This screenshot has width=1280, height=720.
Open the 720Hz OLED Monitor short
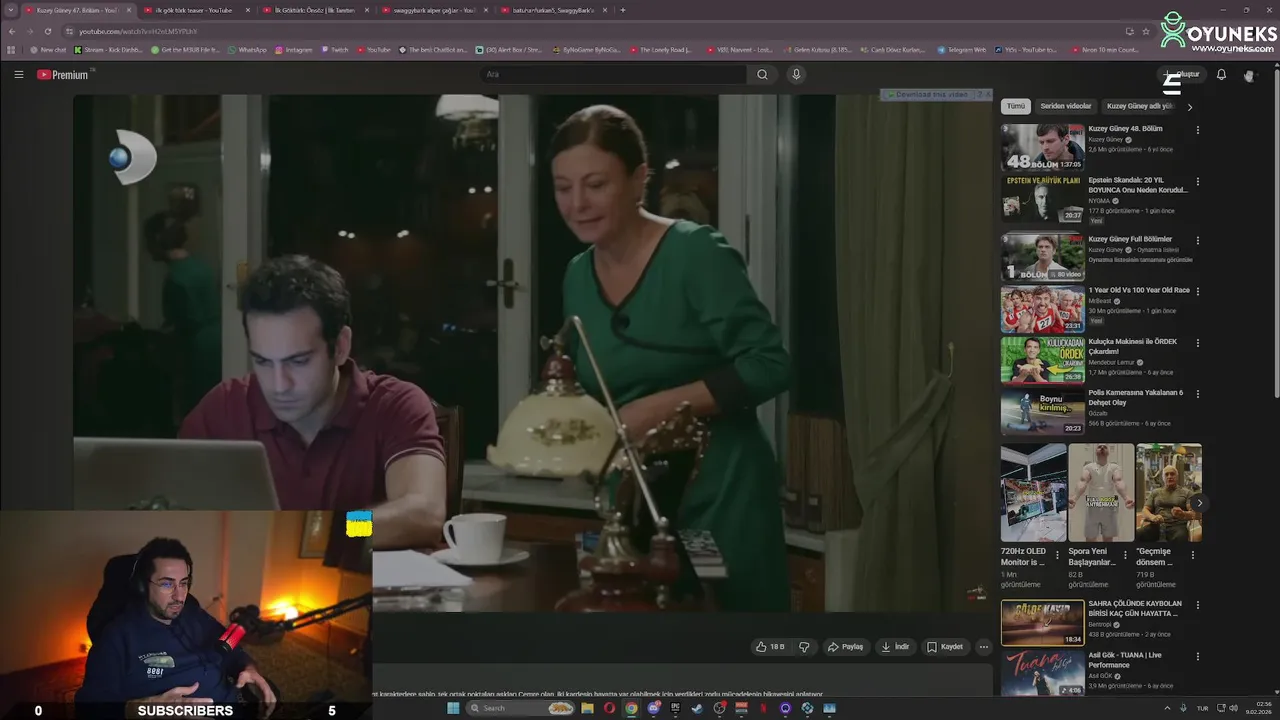click(1033, 493)
